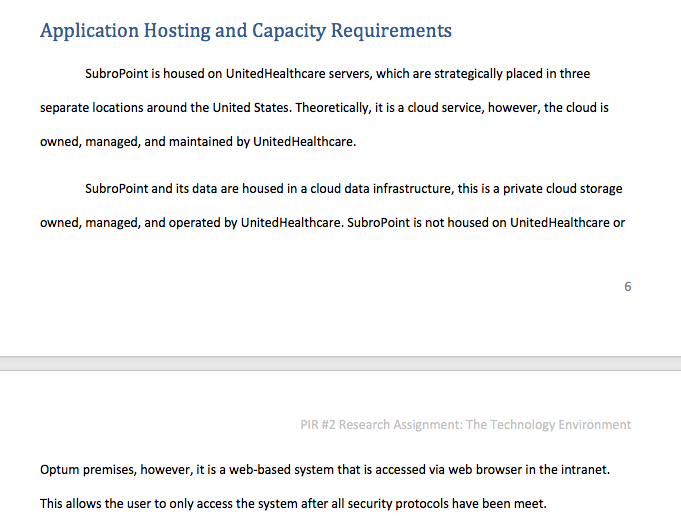Click the heading "Application Hosting and Capacity Requirements"
Image resolution: width=681 pixels, height=532 pixels.
tap(246, 31)
